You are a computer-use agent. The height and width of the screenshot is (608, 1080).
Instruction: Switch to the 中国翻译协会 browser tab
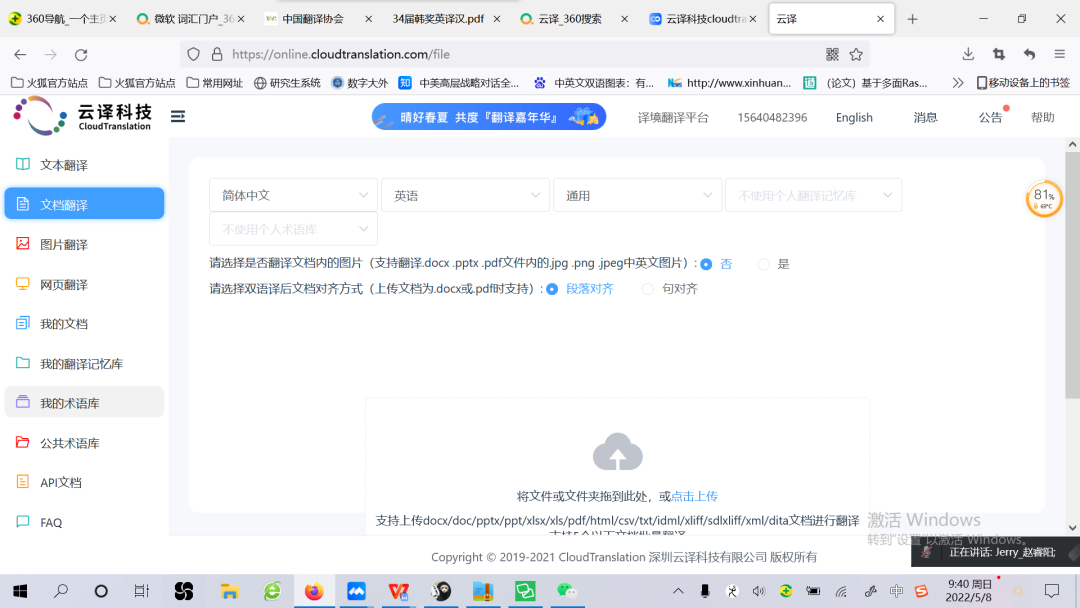tap(319, 19)
